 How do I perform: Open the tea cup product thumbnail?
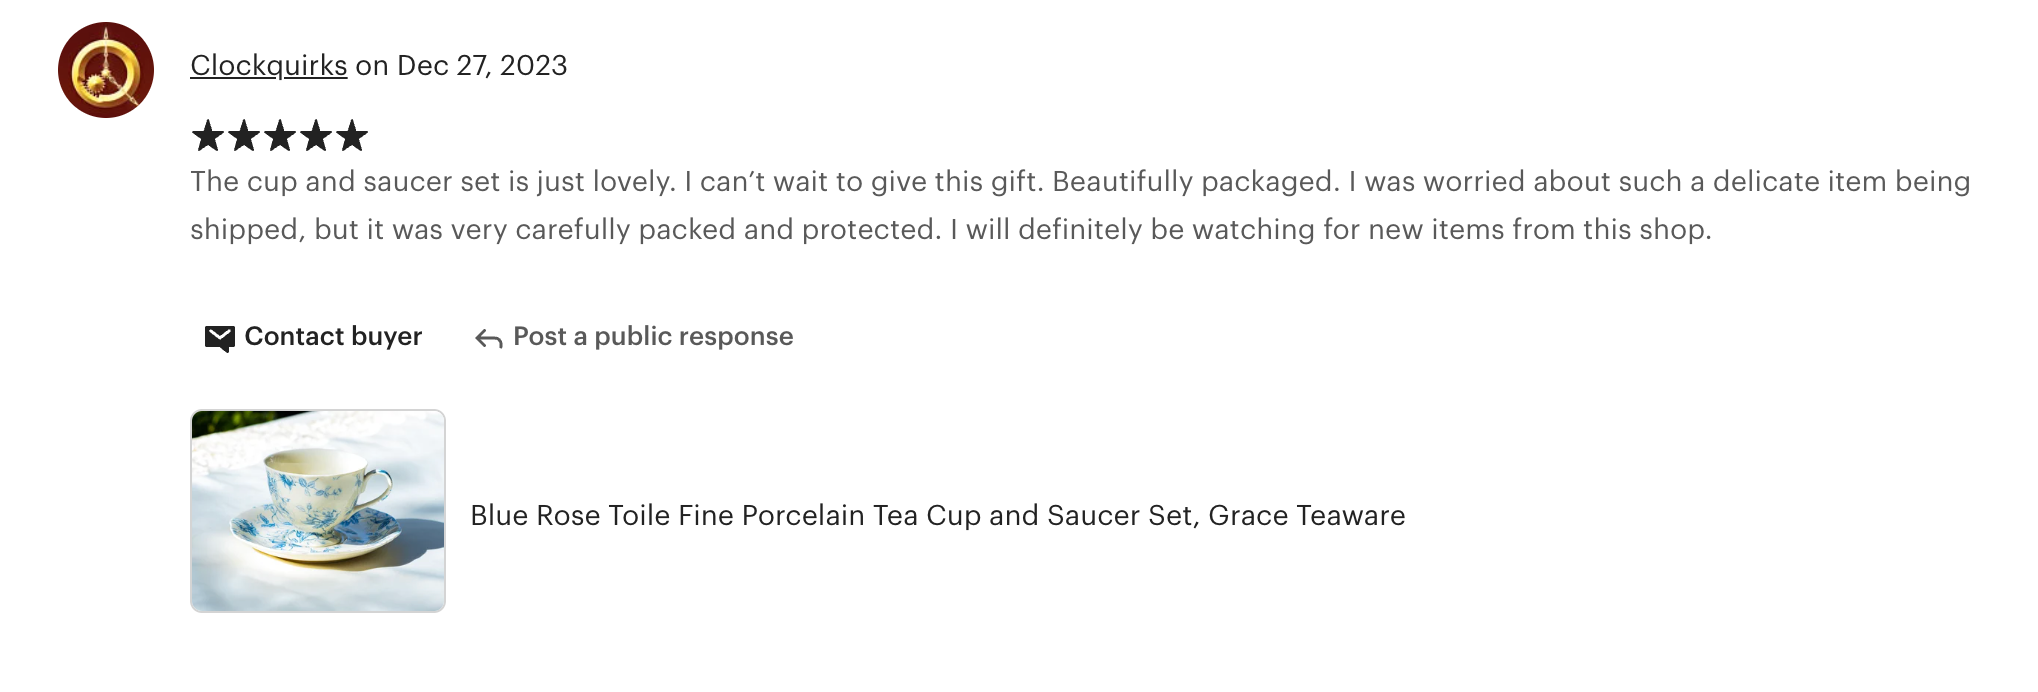[x=318, y=511]
